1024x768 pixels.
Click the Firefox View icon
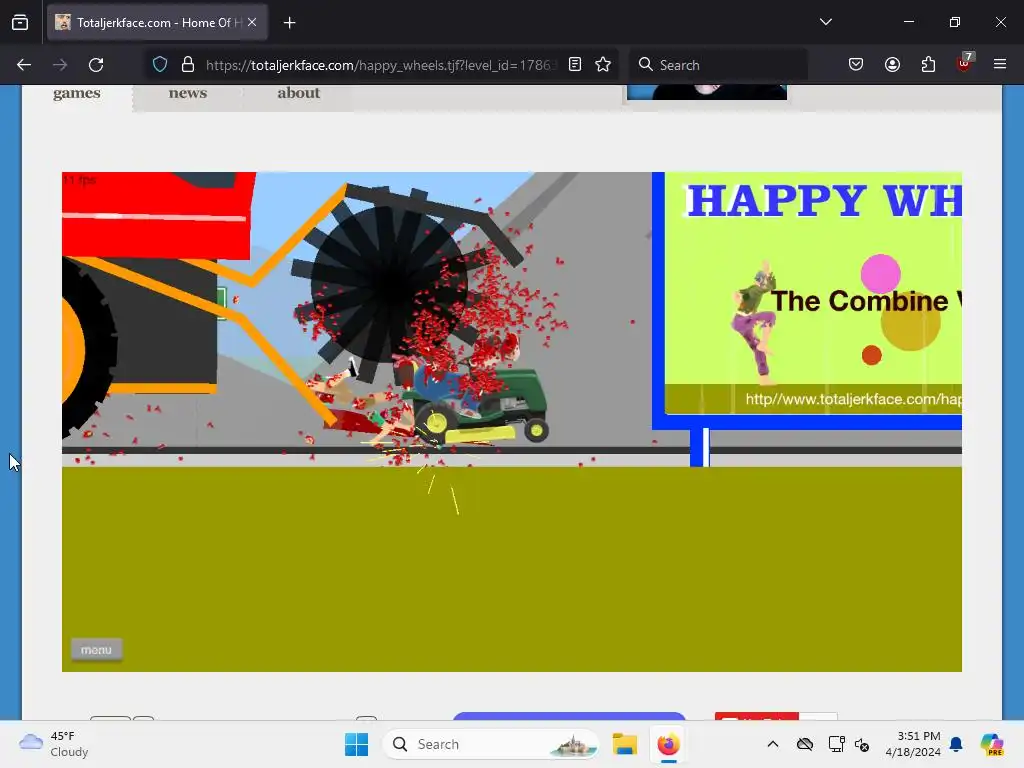(x=20, y=22)
